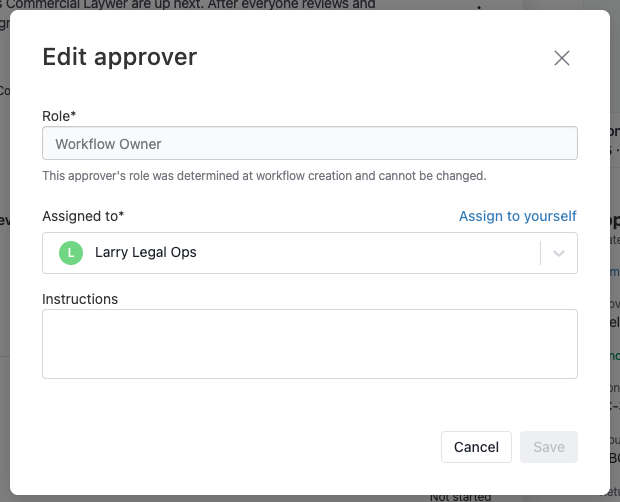
Task: Click the Workflow Owner role field
Action: click(310, 143)
